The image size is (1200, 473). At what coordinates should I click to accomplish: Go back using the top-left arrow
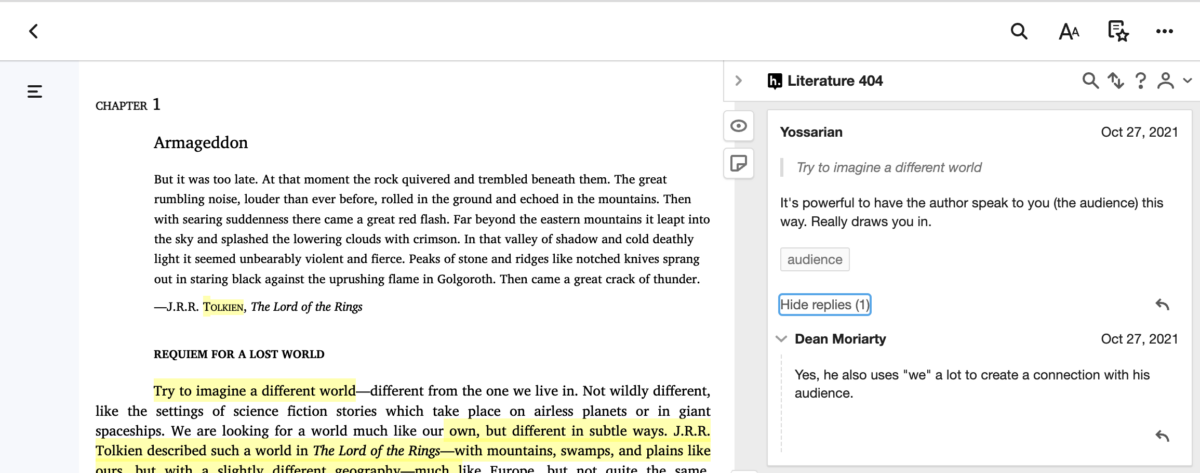(33, 31)
